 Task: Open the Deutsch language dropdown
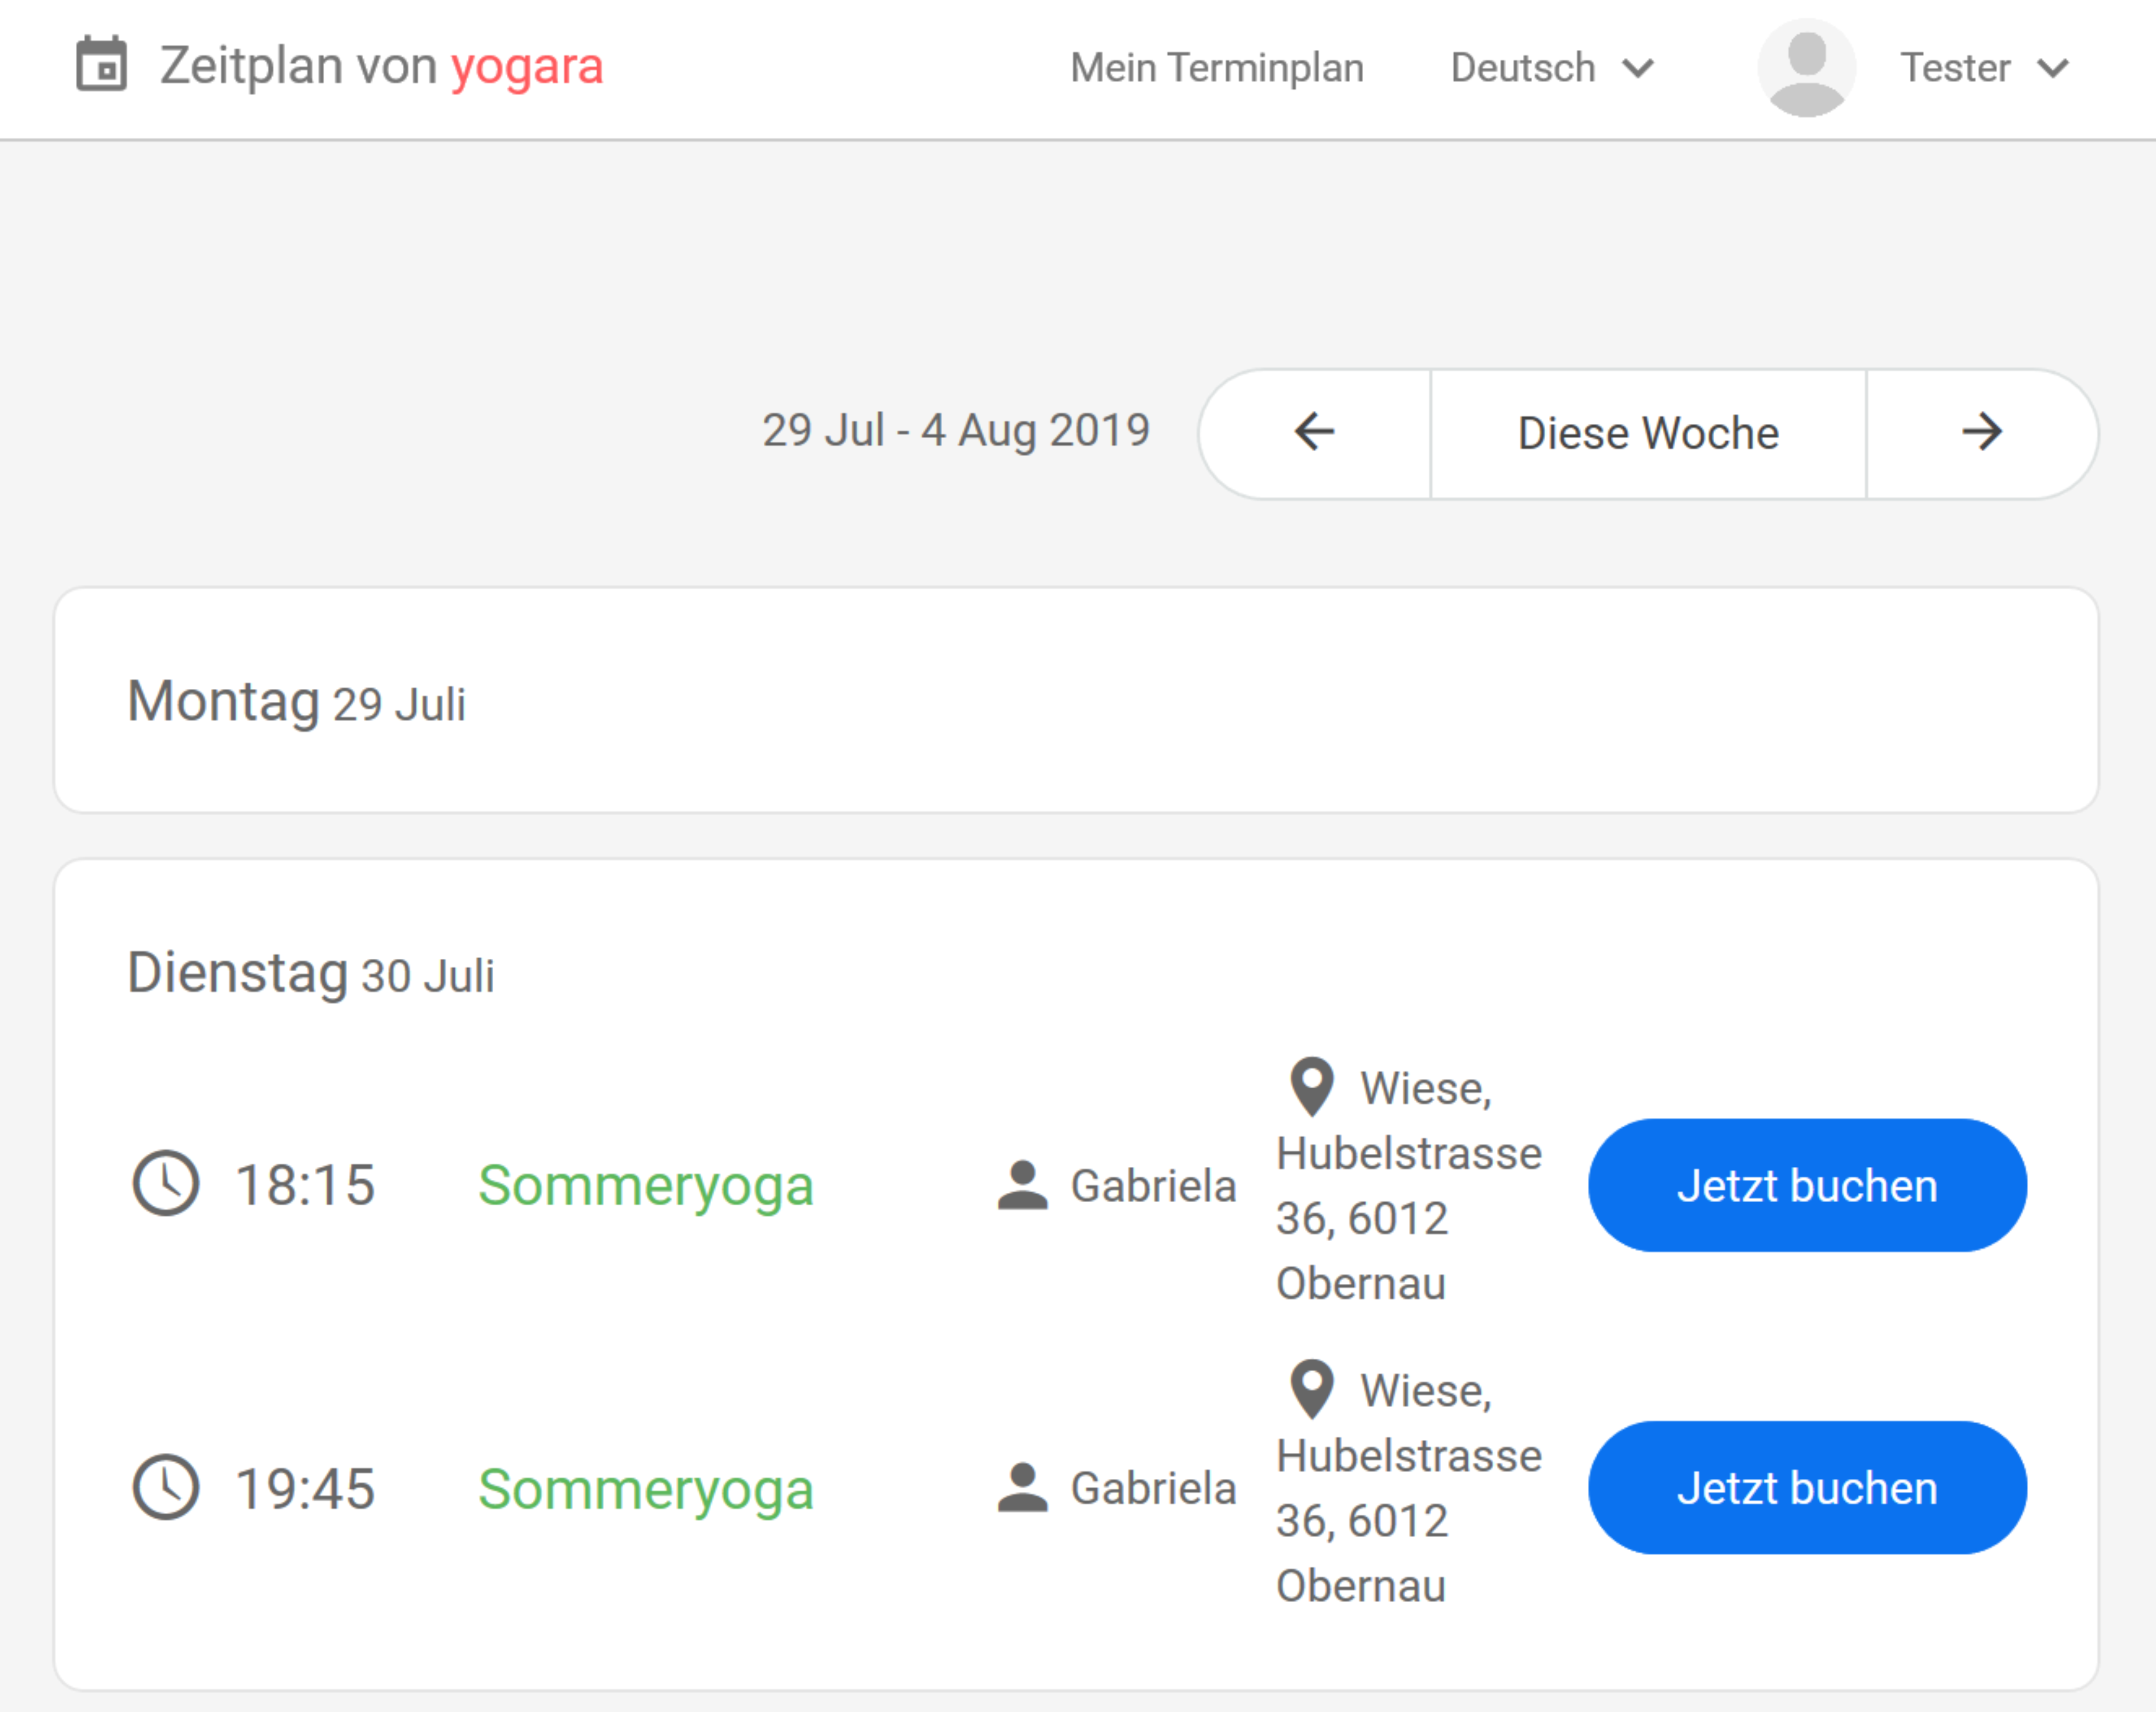(1550, 68)
